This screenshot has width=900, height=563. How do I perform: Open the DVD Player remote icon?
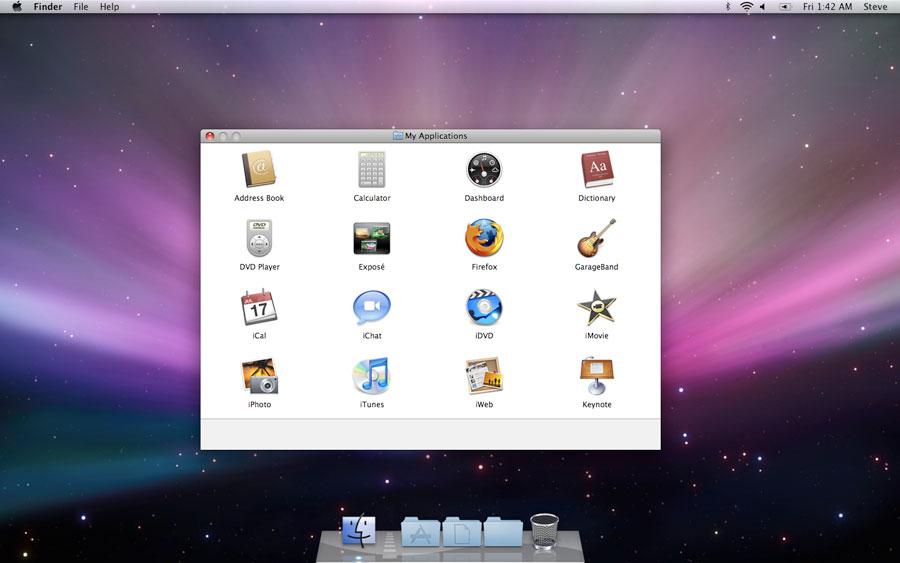(x=259, y=238)
